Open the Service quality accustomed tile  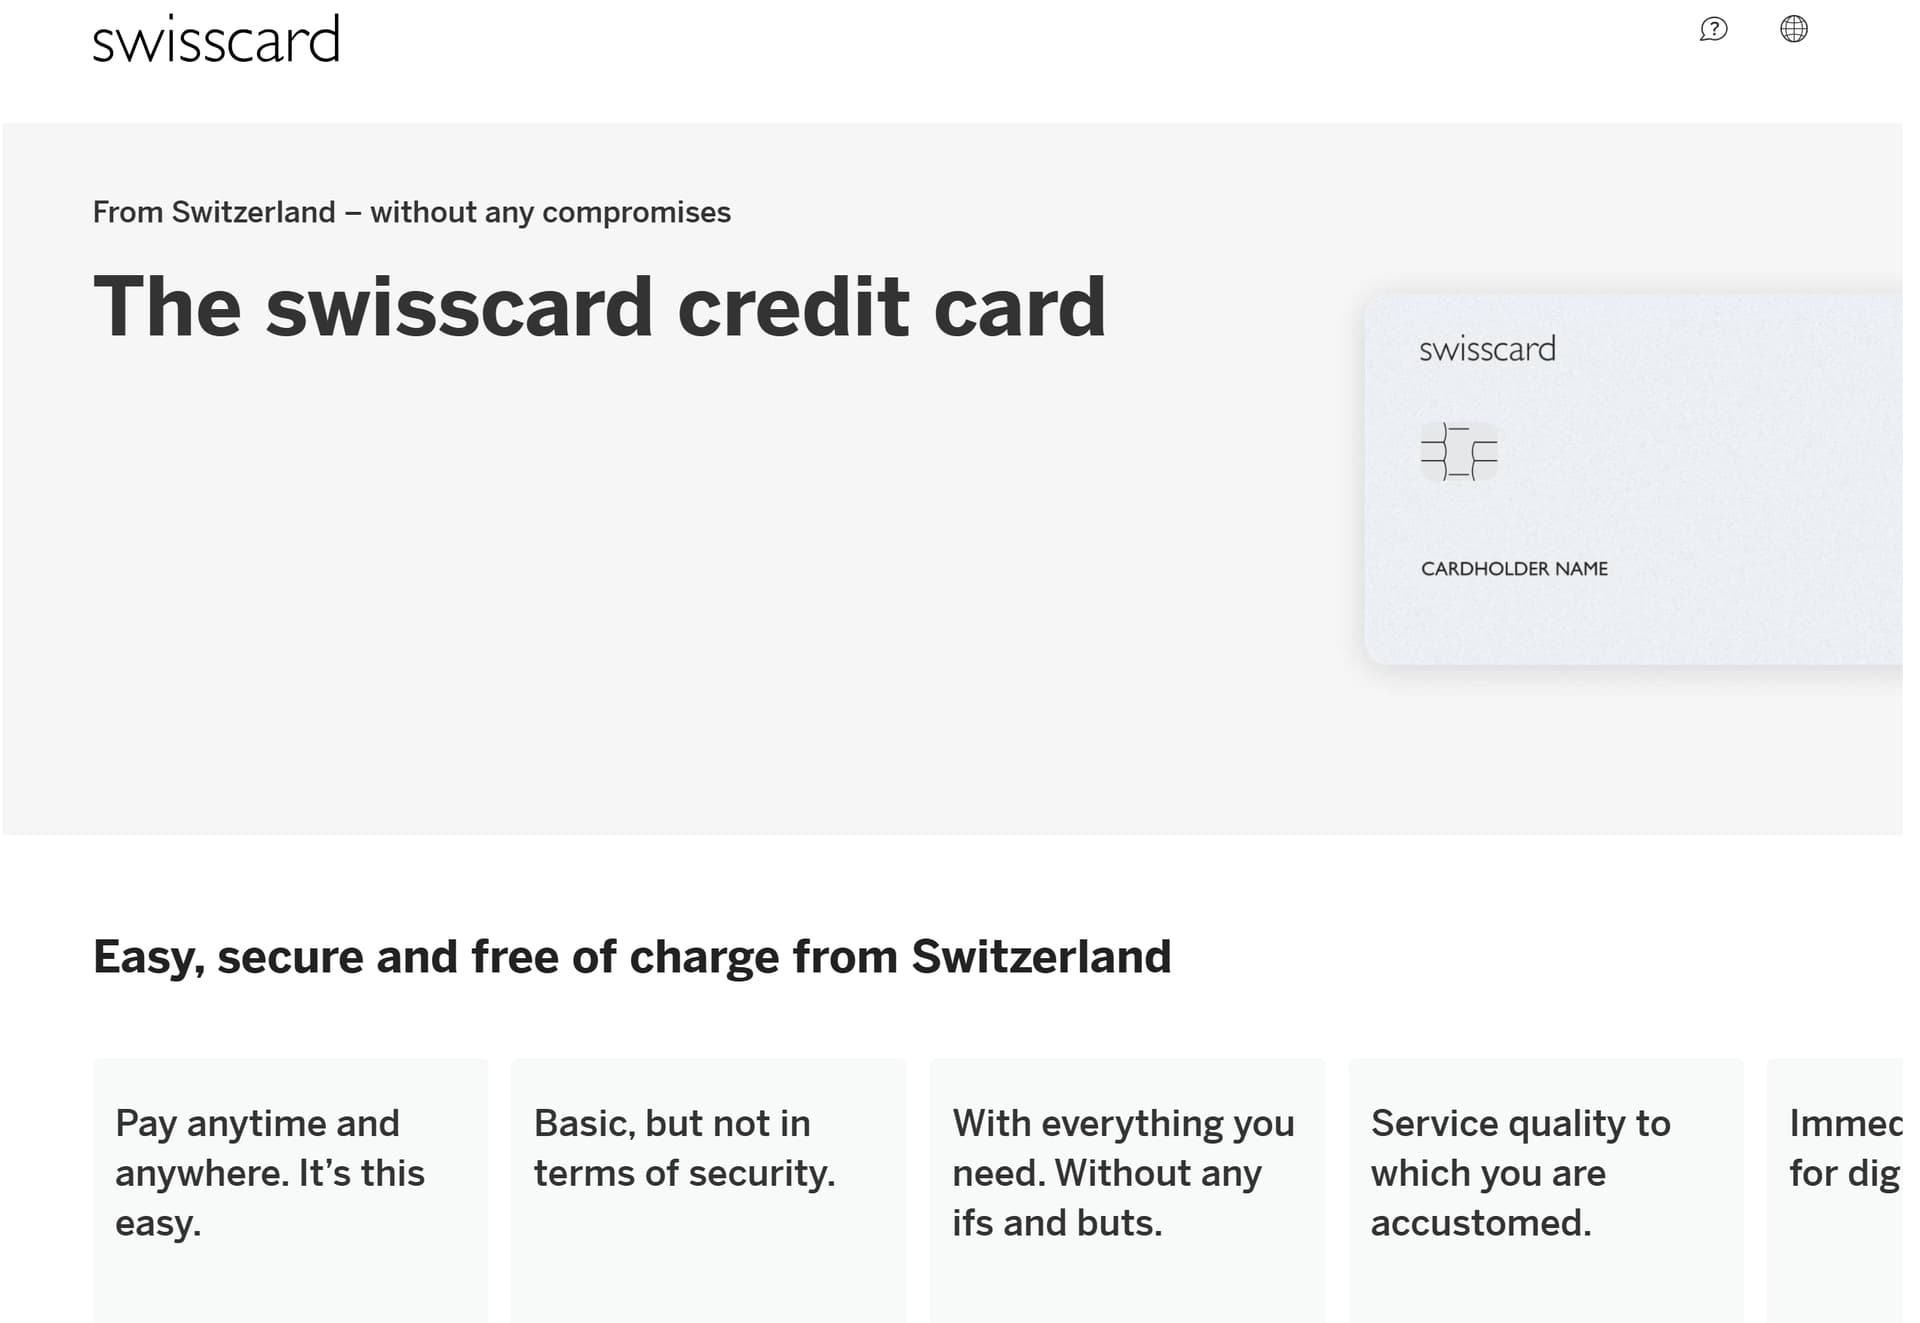point(1546,1190)
